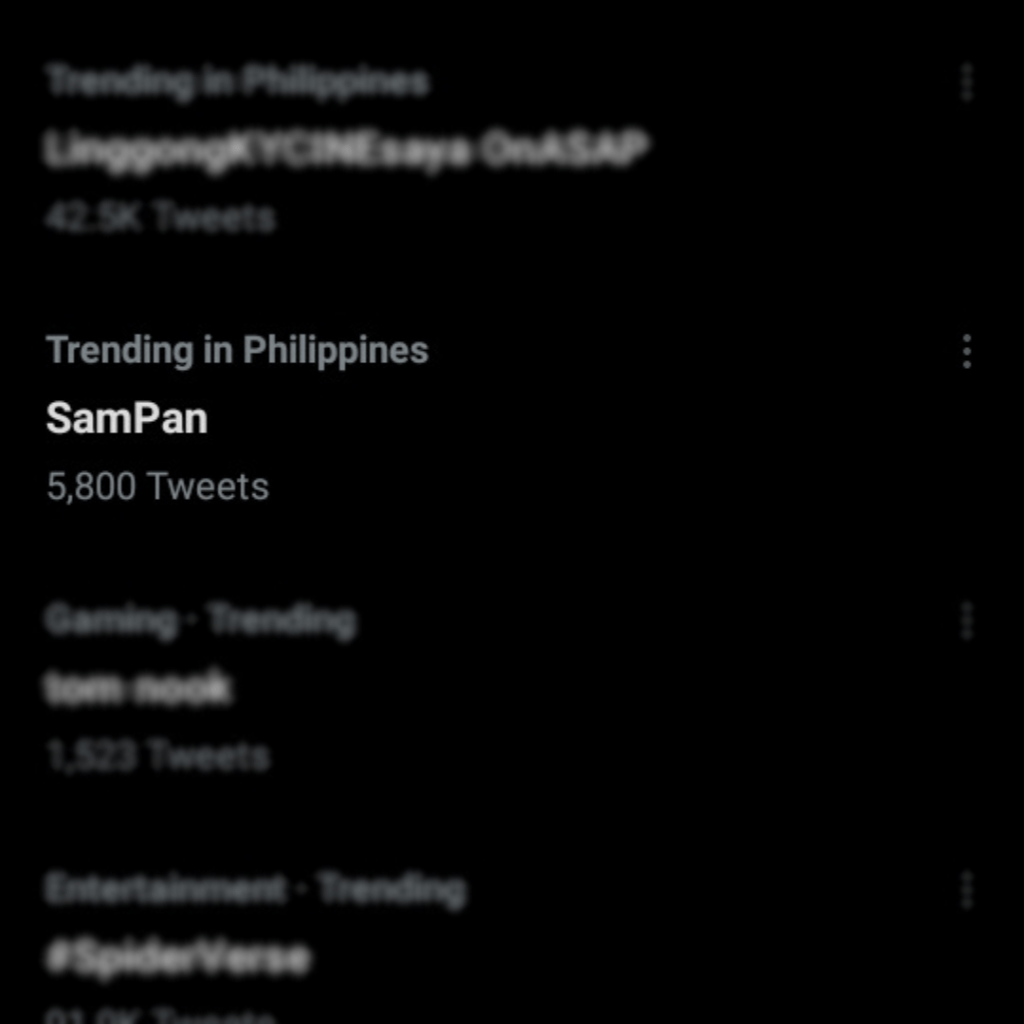
Task: Click the Gaming · Trending category label
Action: (201, 620)
